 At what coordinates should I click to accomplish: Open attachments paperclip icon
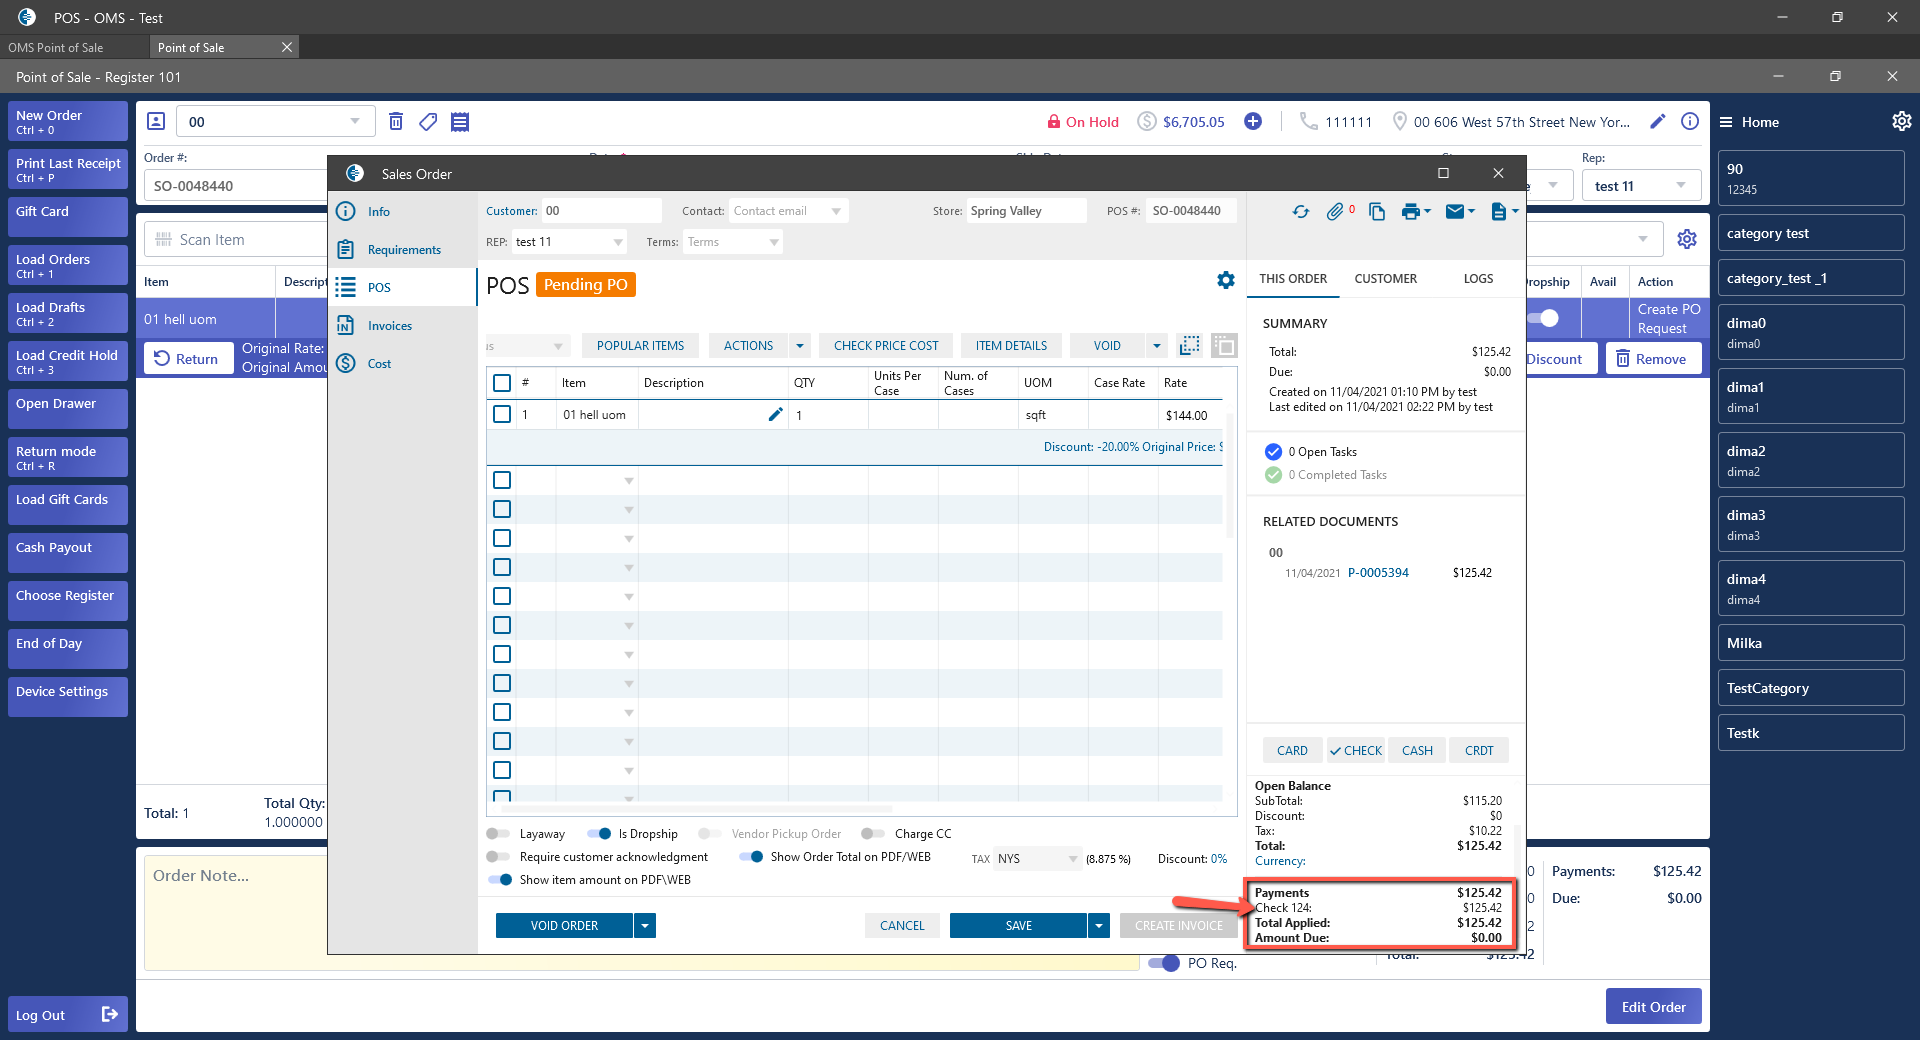coord(1335,212)
